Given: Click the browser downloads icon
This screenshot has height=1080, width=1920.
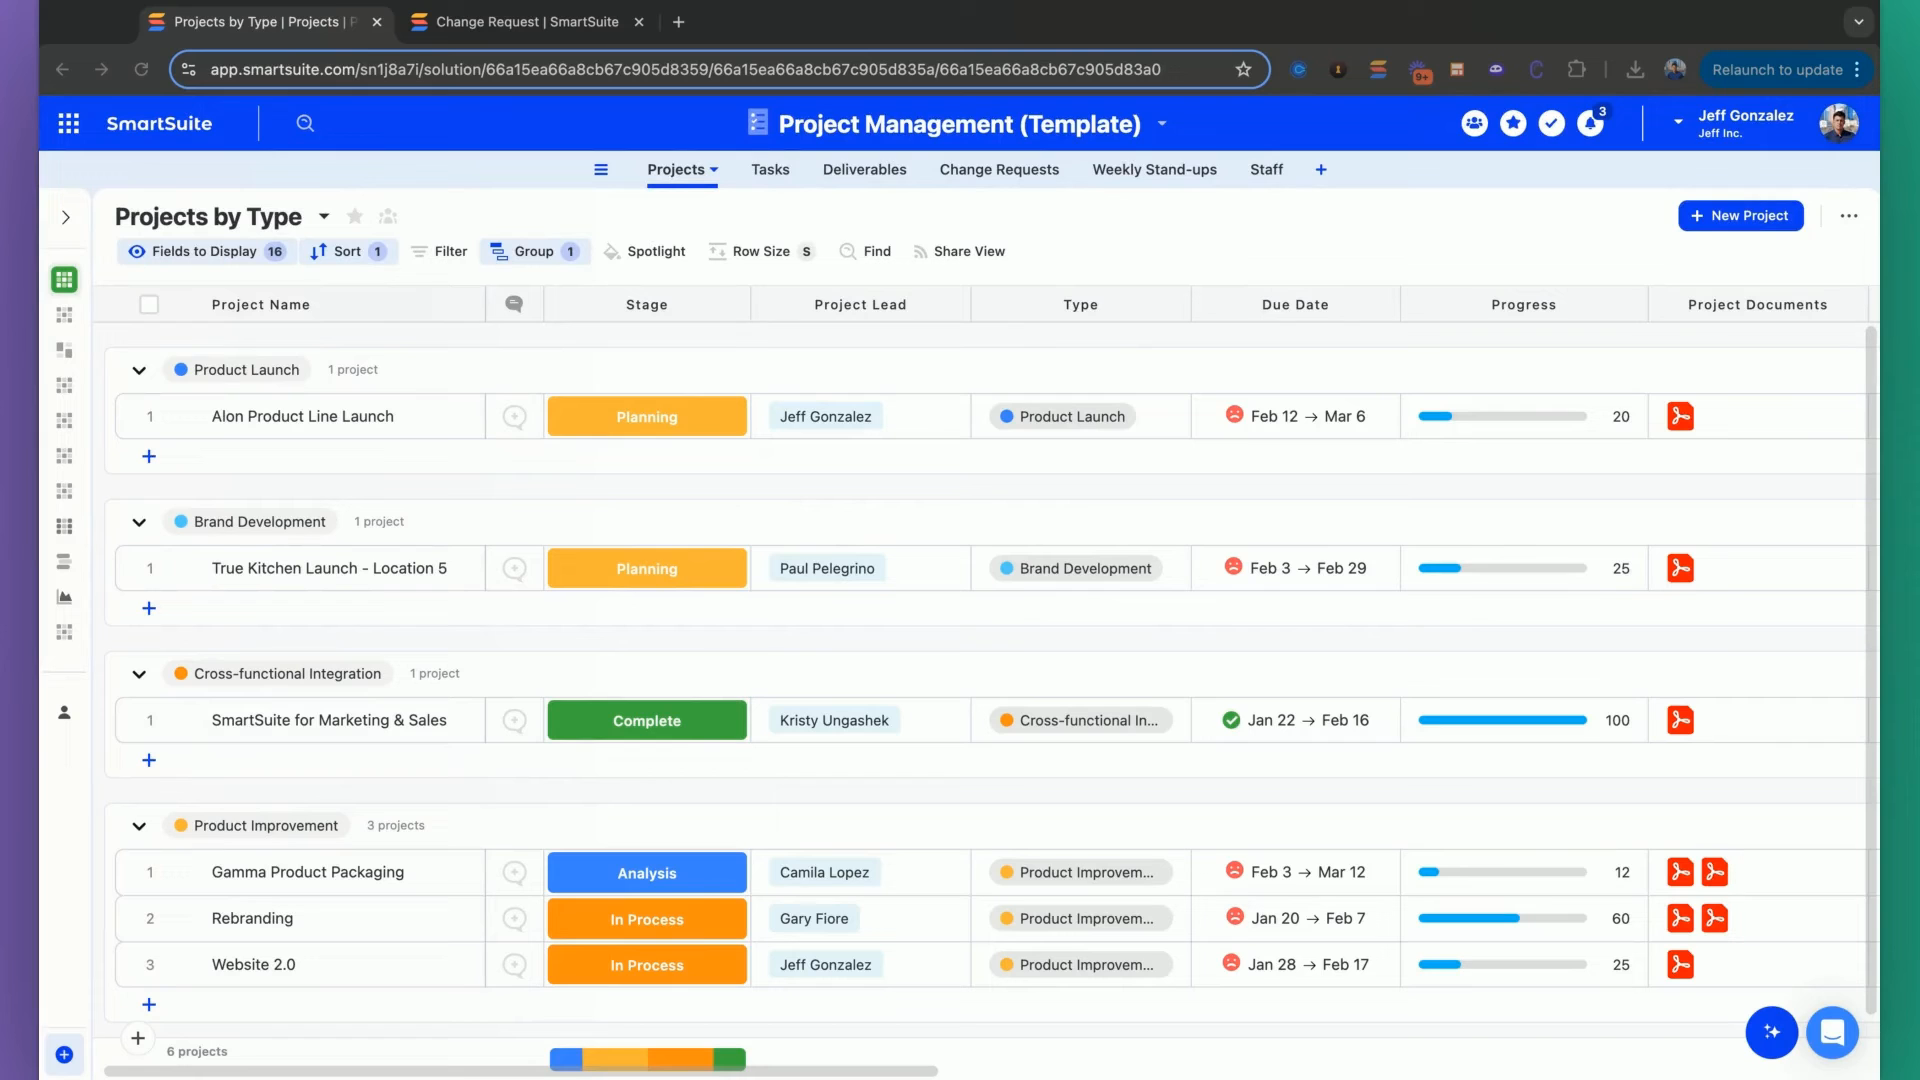Looking at the screenshot, I should (1635, 70).
